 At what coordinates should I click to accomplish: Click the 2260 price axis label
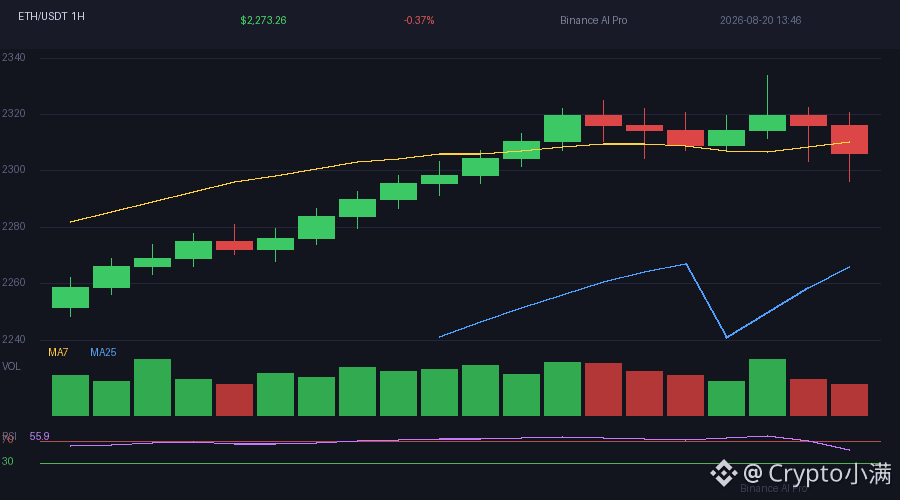pos(14,282)
